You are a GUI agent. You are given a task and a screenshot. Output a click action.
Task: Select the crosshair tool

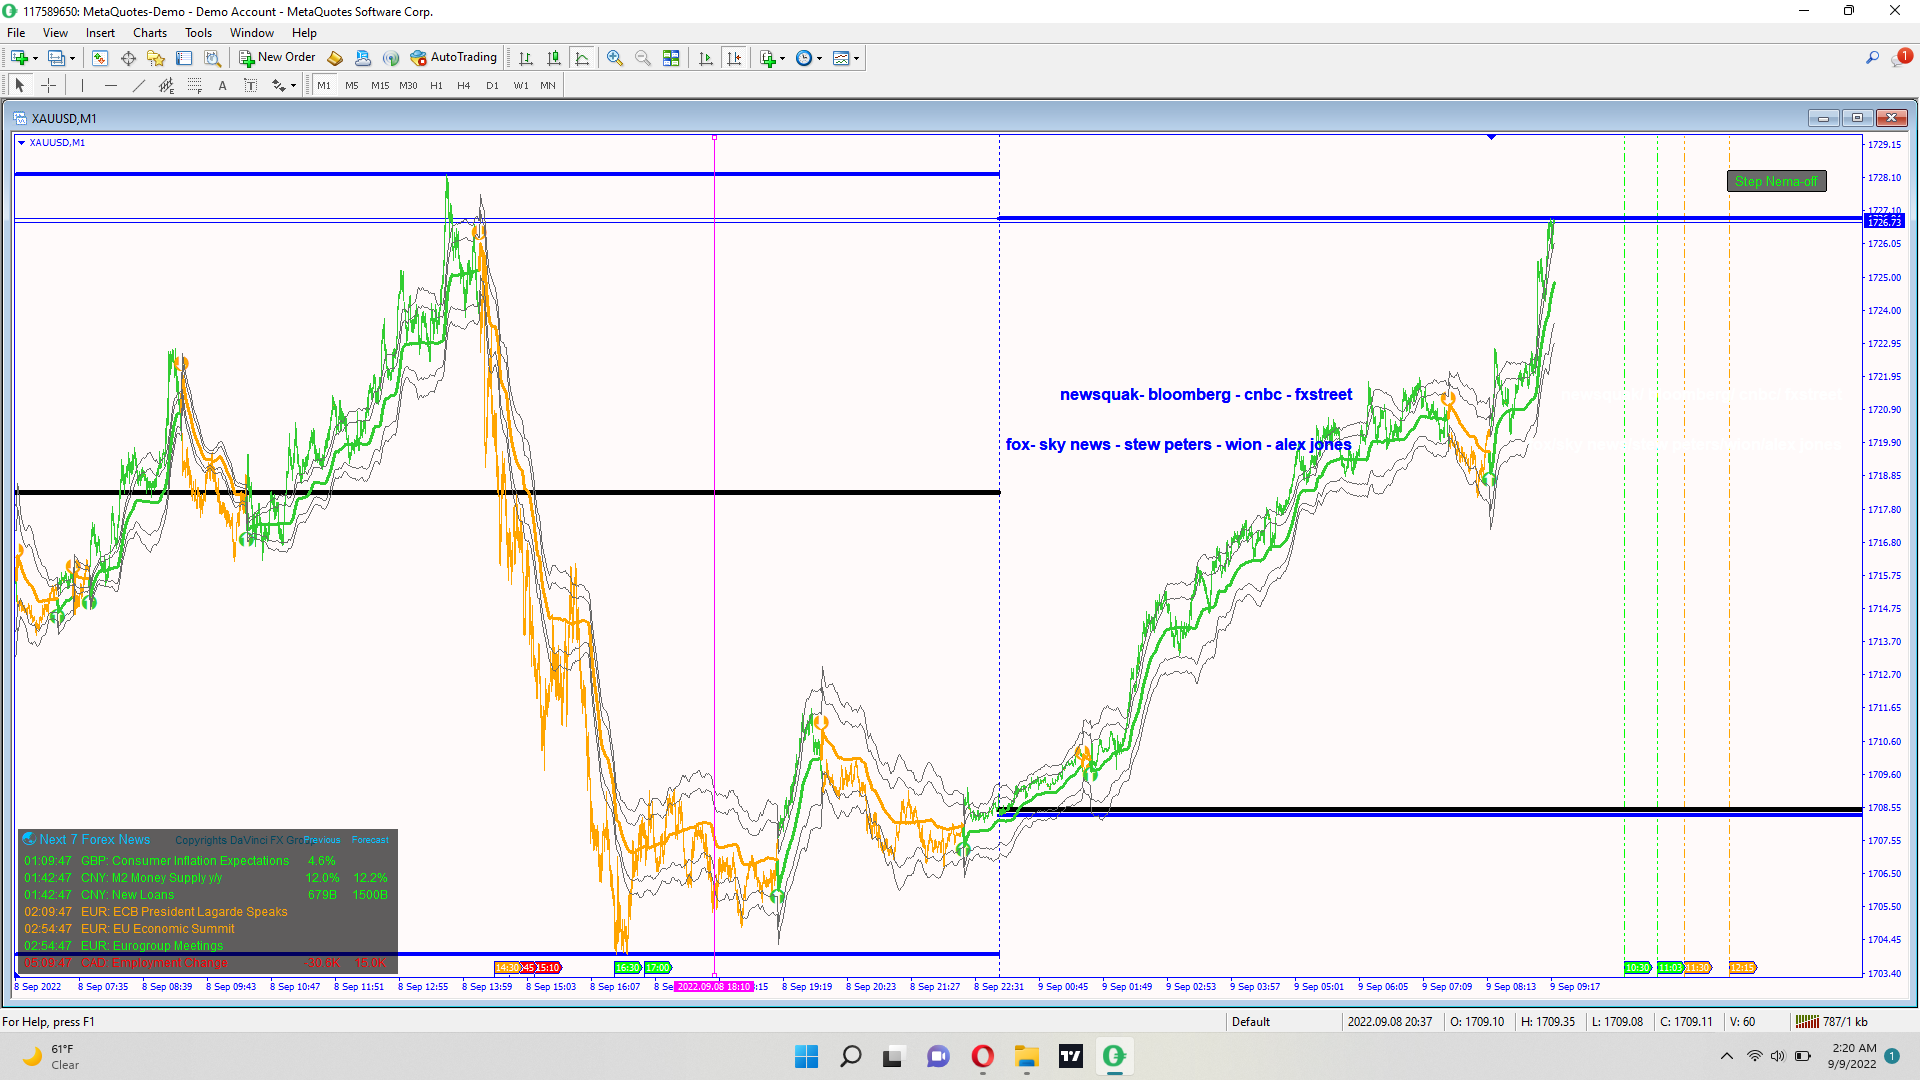pos(48,86)
